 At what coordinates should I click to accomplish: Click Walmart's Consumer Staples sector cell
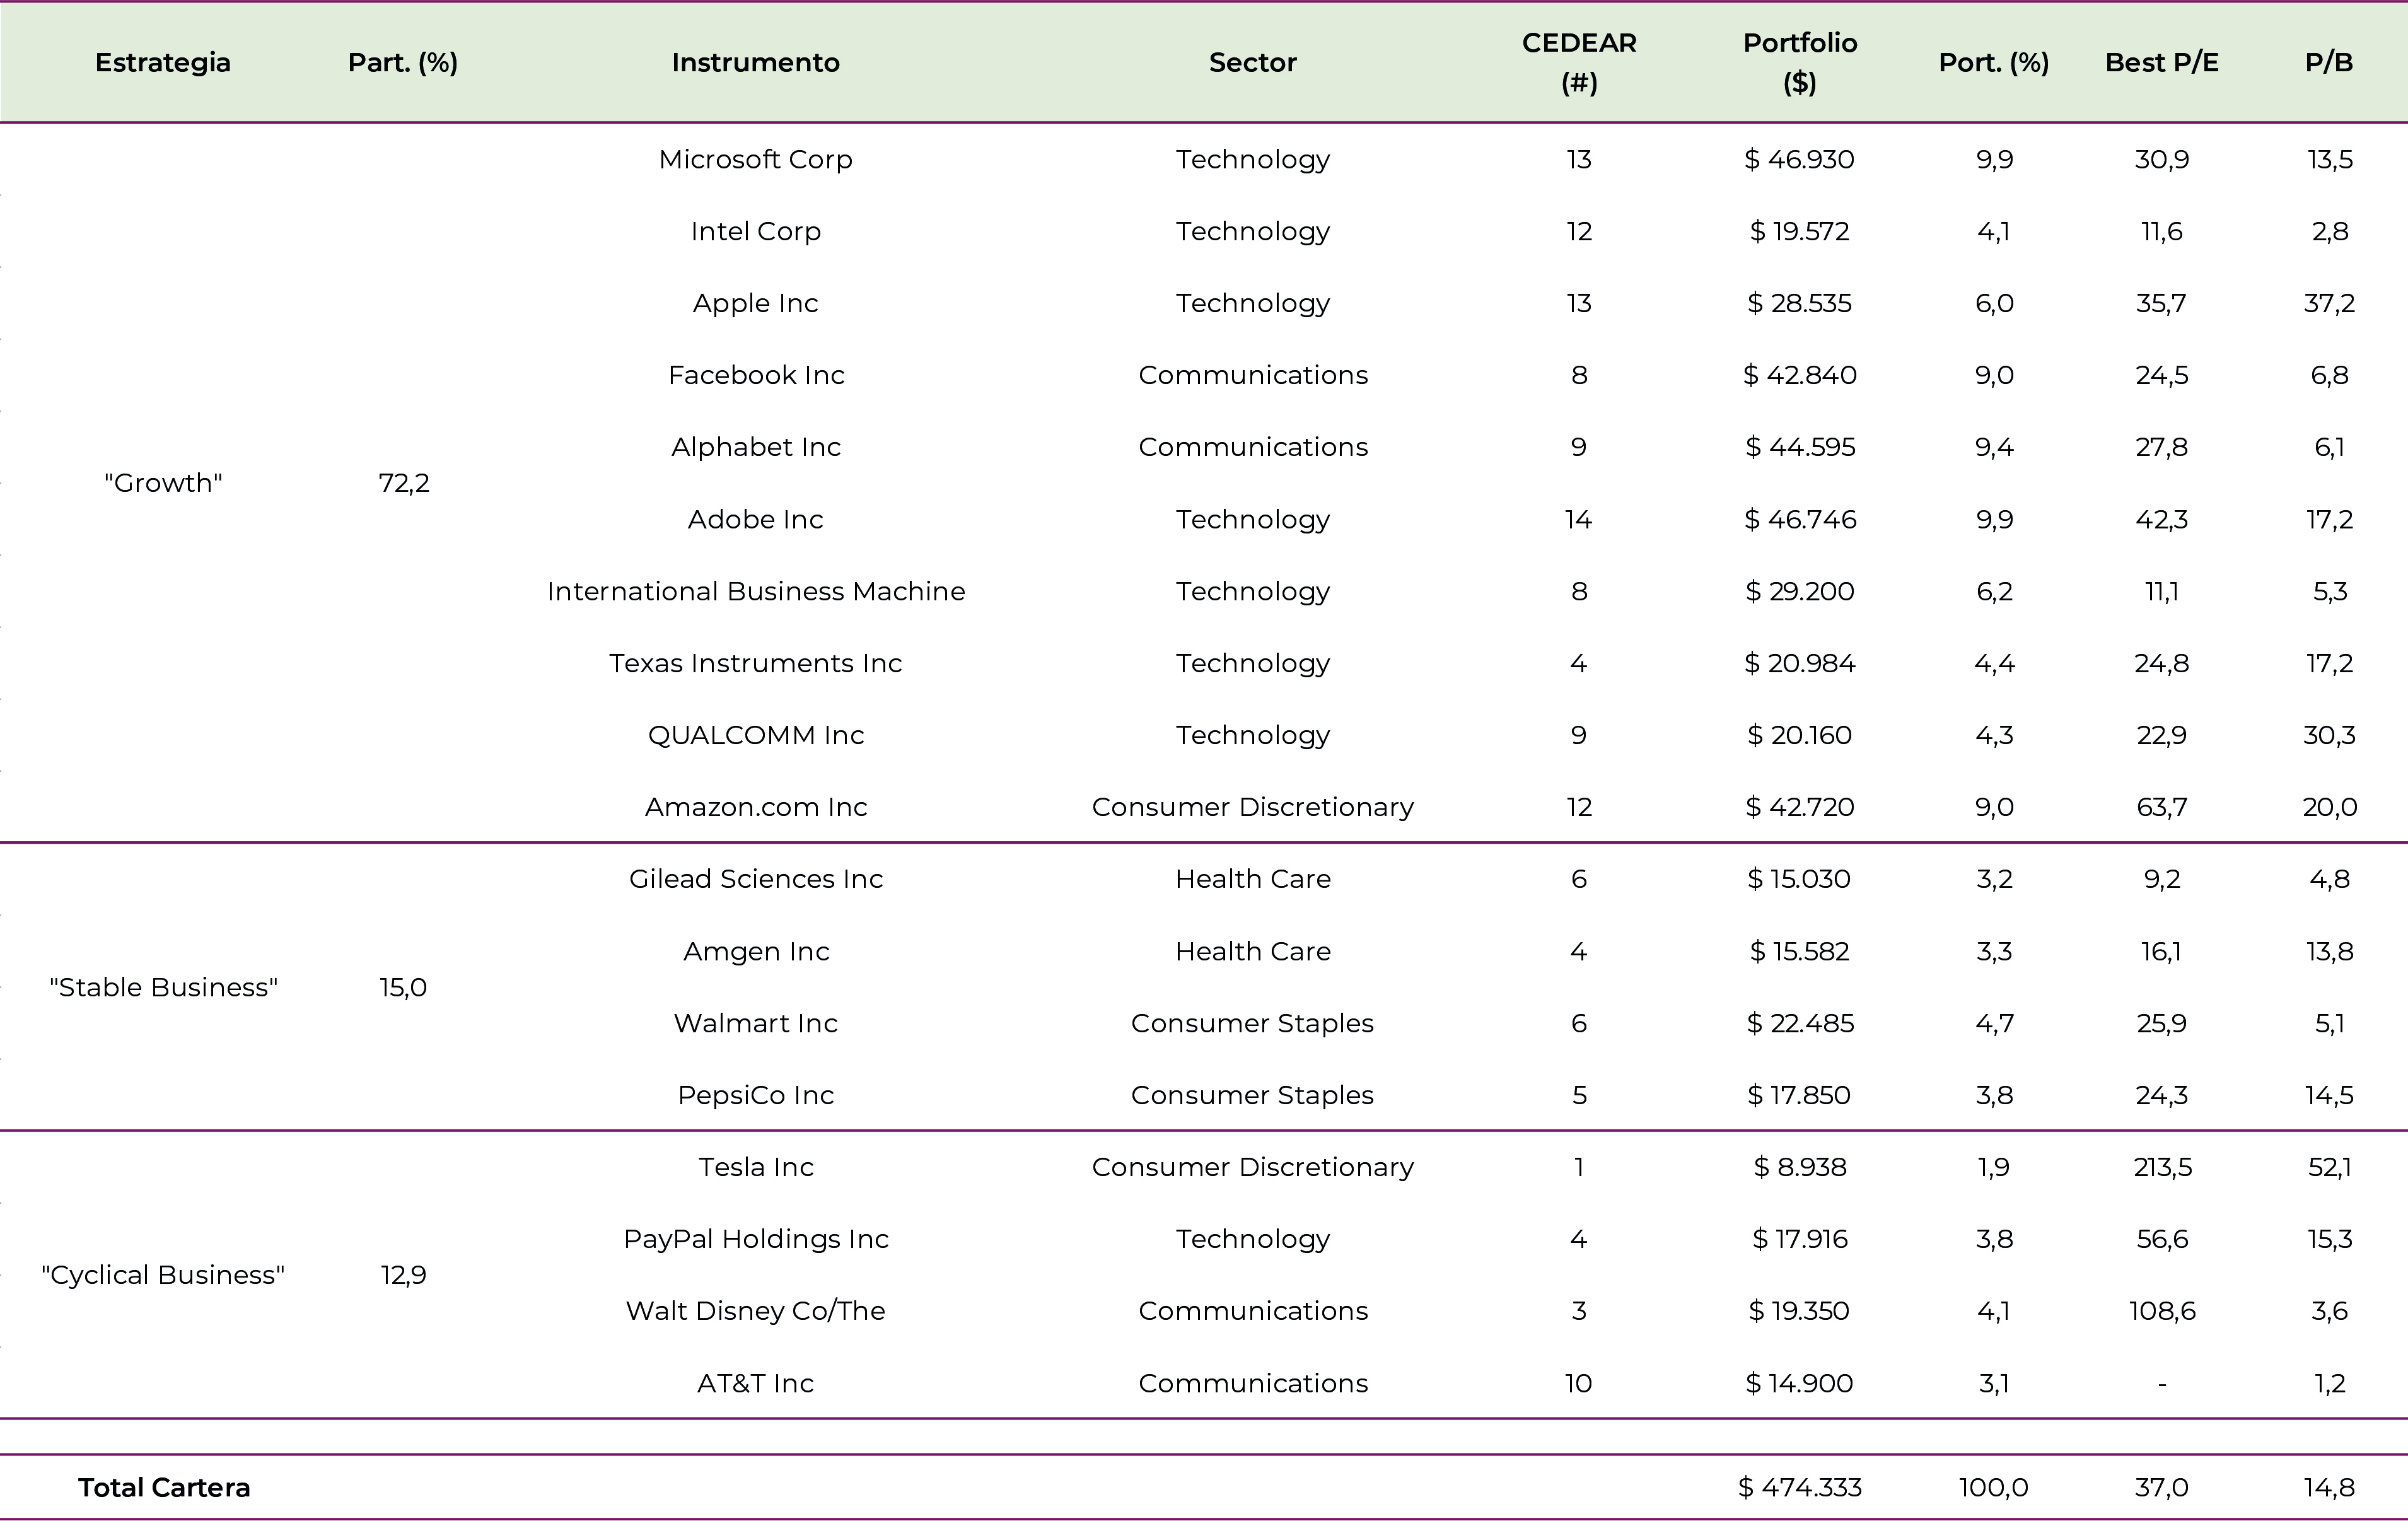1252,1023
